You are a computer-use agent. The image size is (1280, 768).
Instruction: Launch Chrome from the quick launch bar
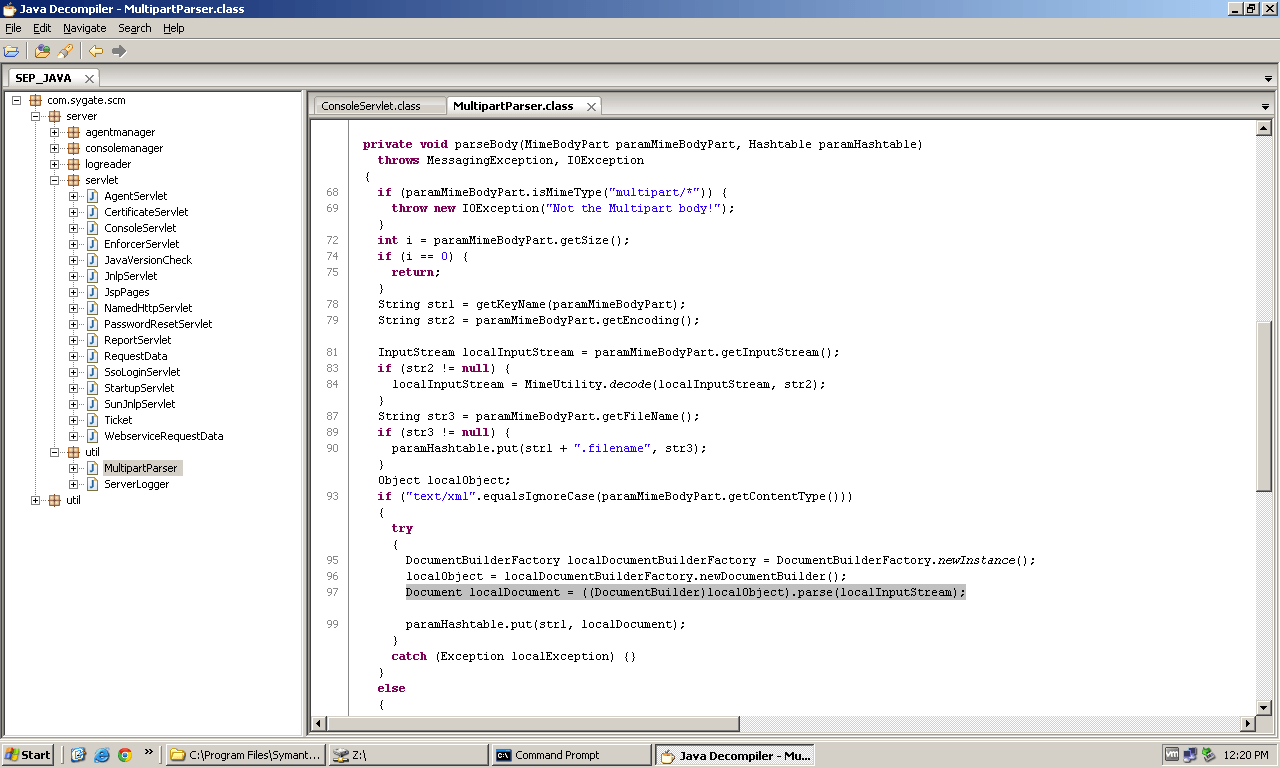pyautogui.click(x=125, y=755)
